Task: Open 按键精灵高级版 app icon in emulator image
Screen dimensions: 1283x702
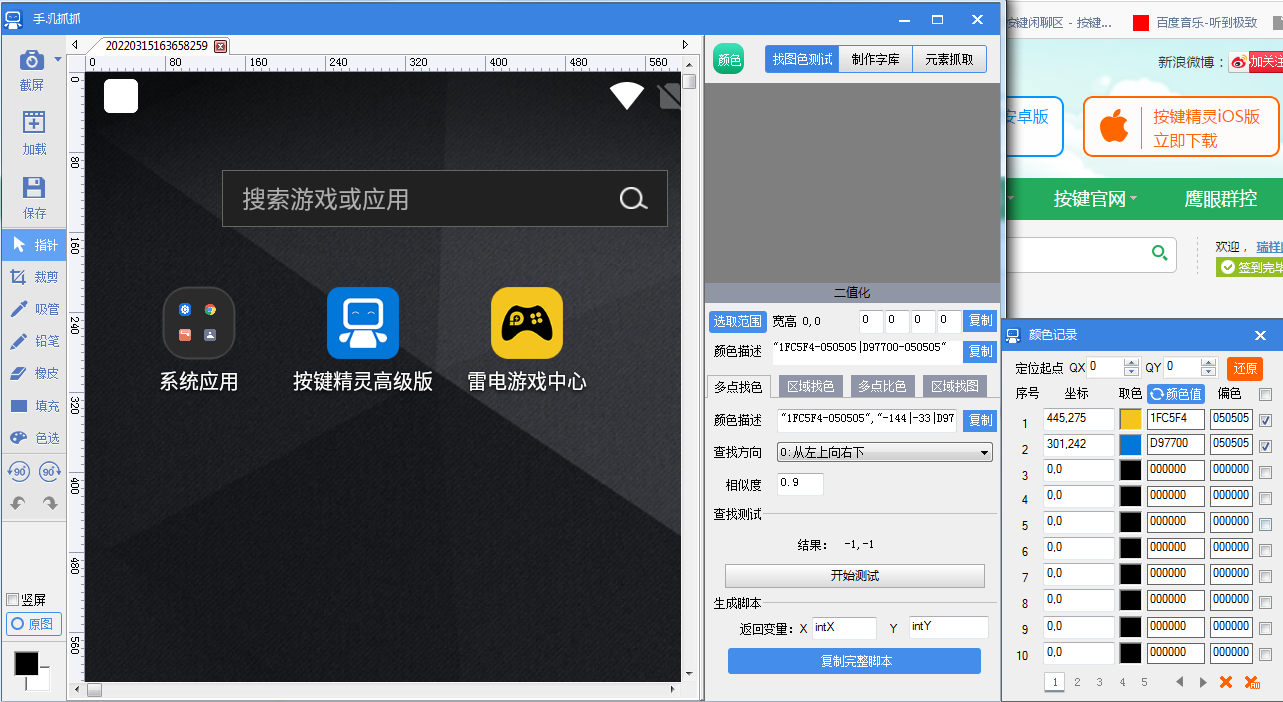Action: click(x=363, y=323)
